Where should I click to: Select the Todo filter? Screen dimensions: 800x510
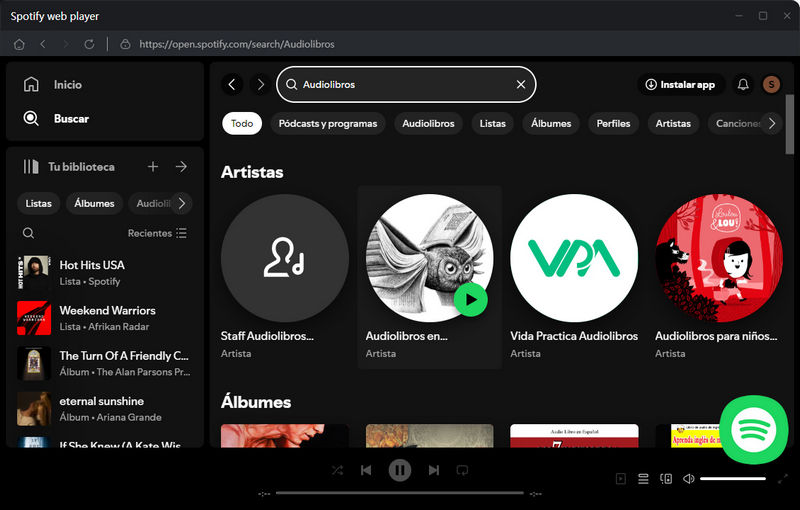[x=242, y=123]
